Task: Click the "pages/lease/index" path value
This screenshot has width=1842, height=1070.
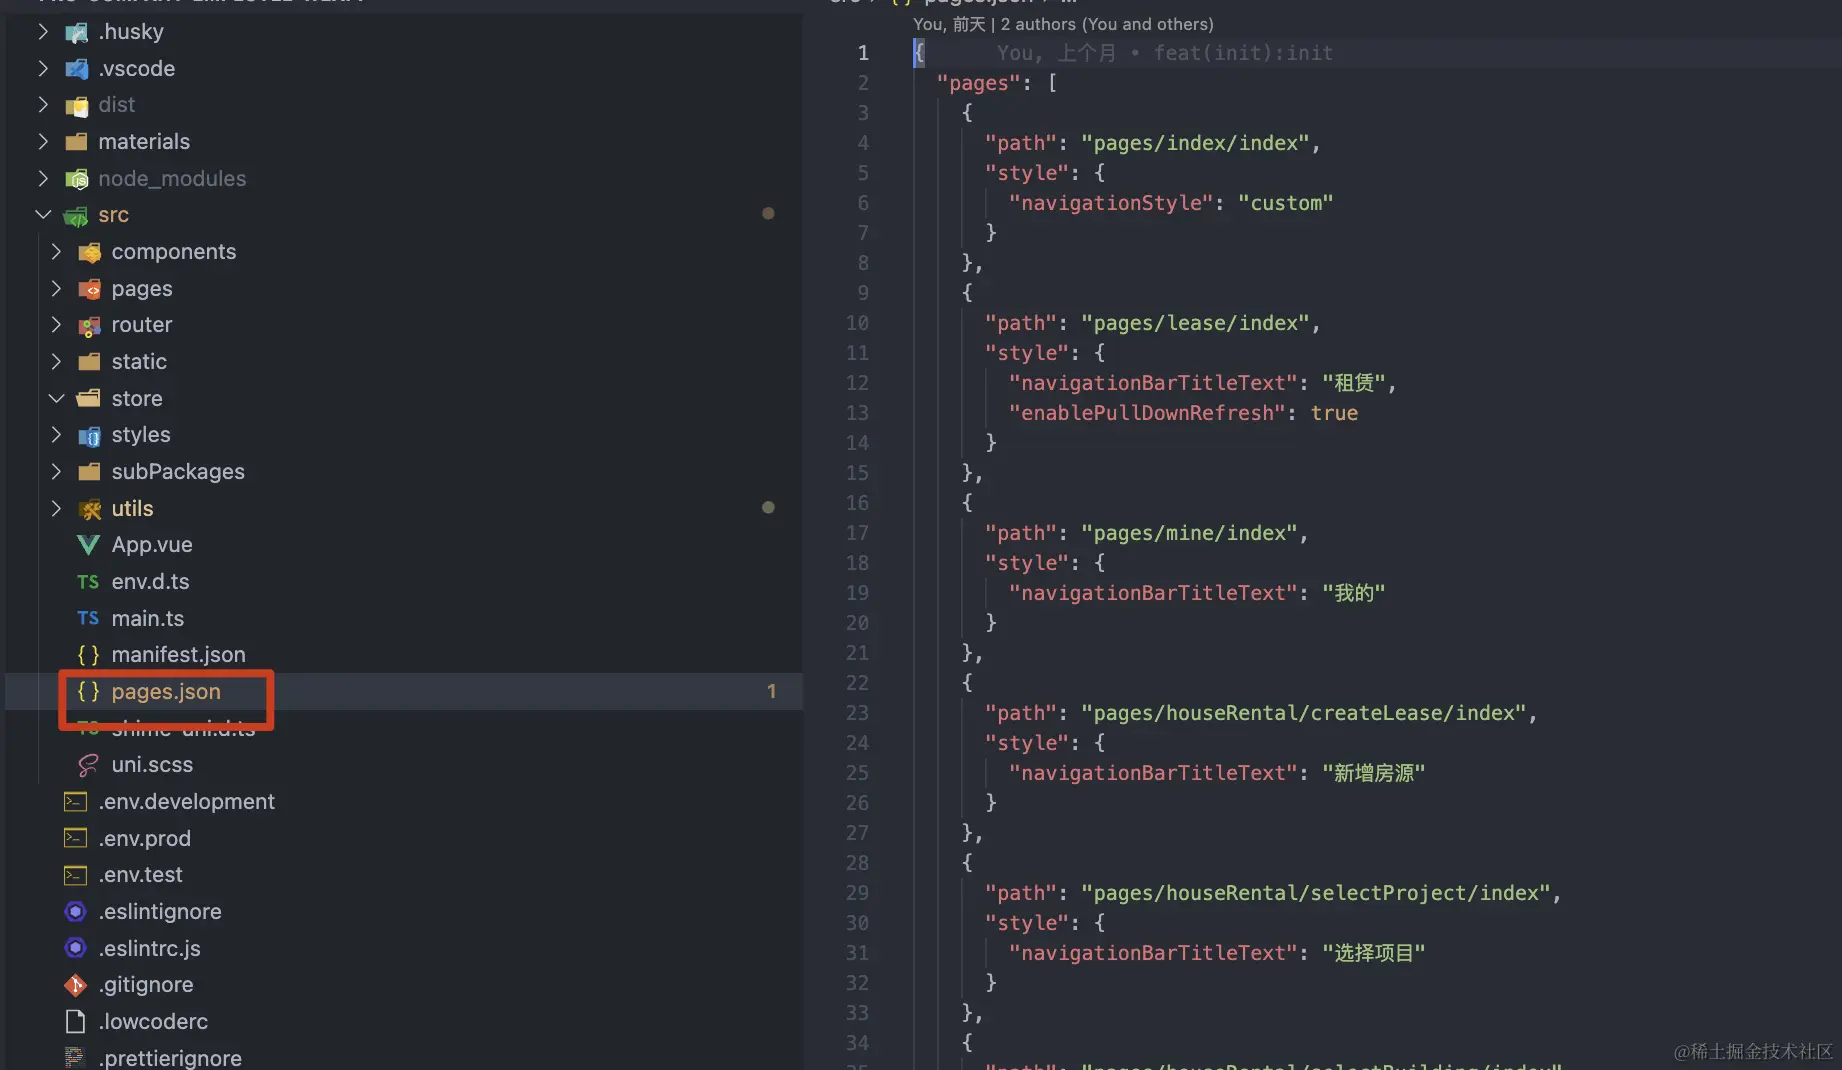Action: [x=1195, y=323]
